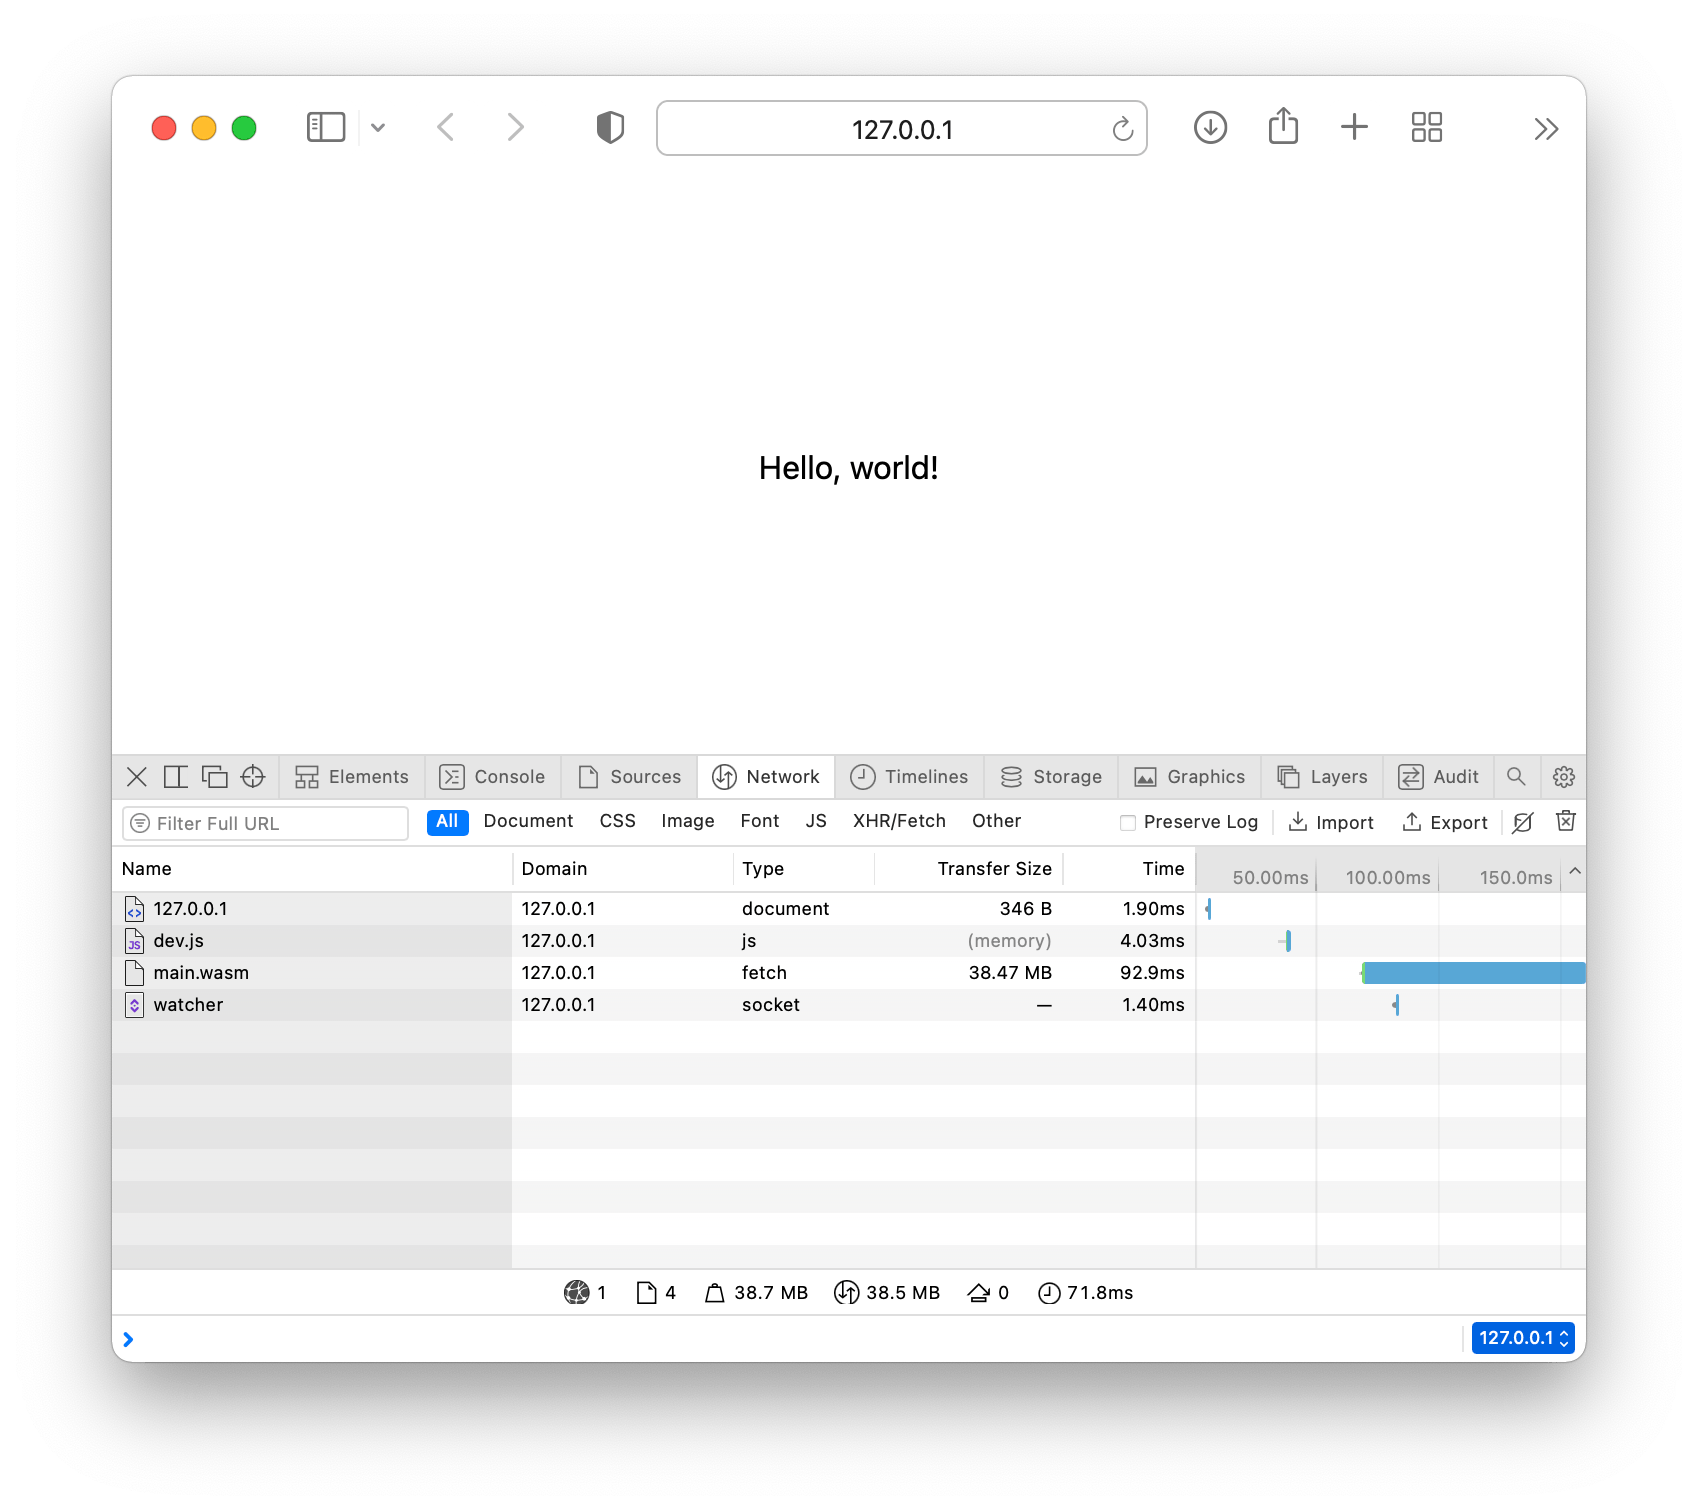The image size is (1698, 1510).
Task: Filter network requests by Other
Action: pyautogui.click(x=996, y=821)
